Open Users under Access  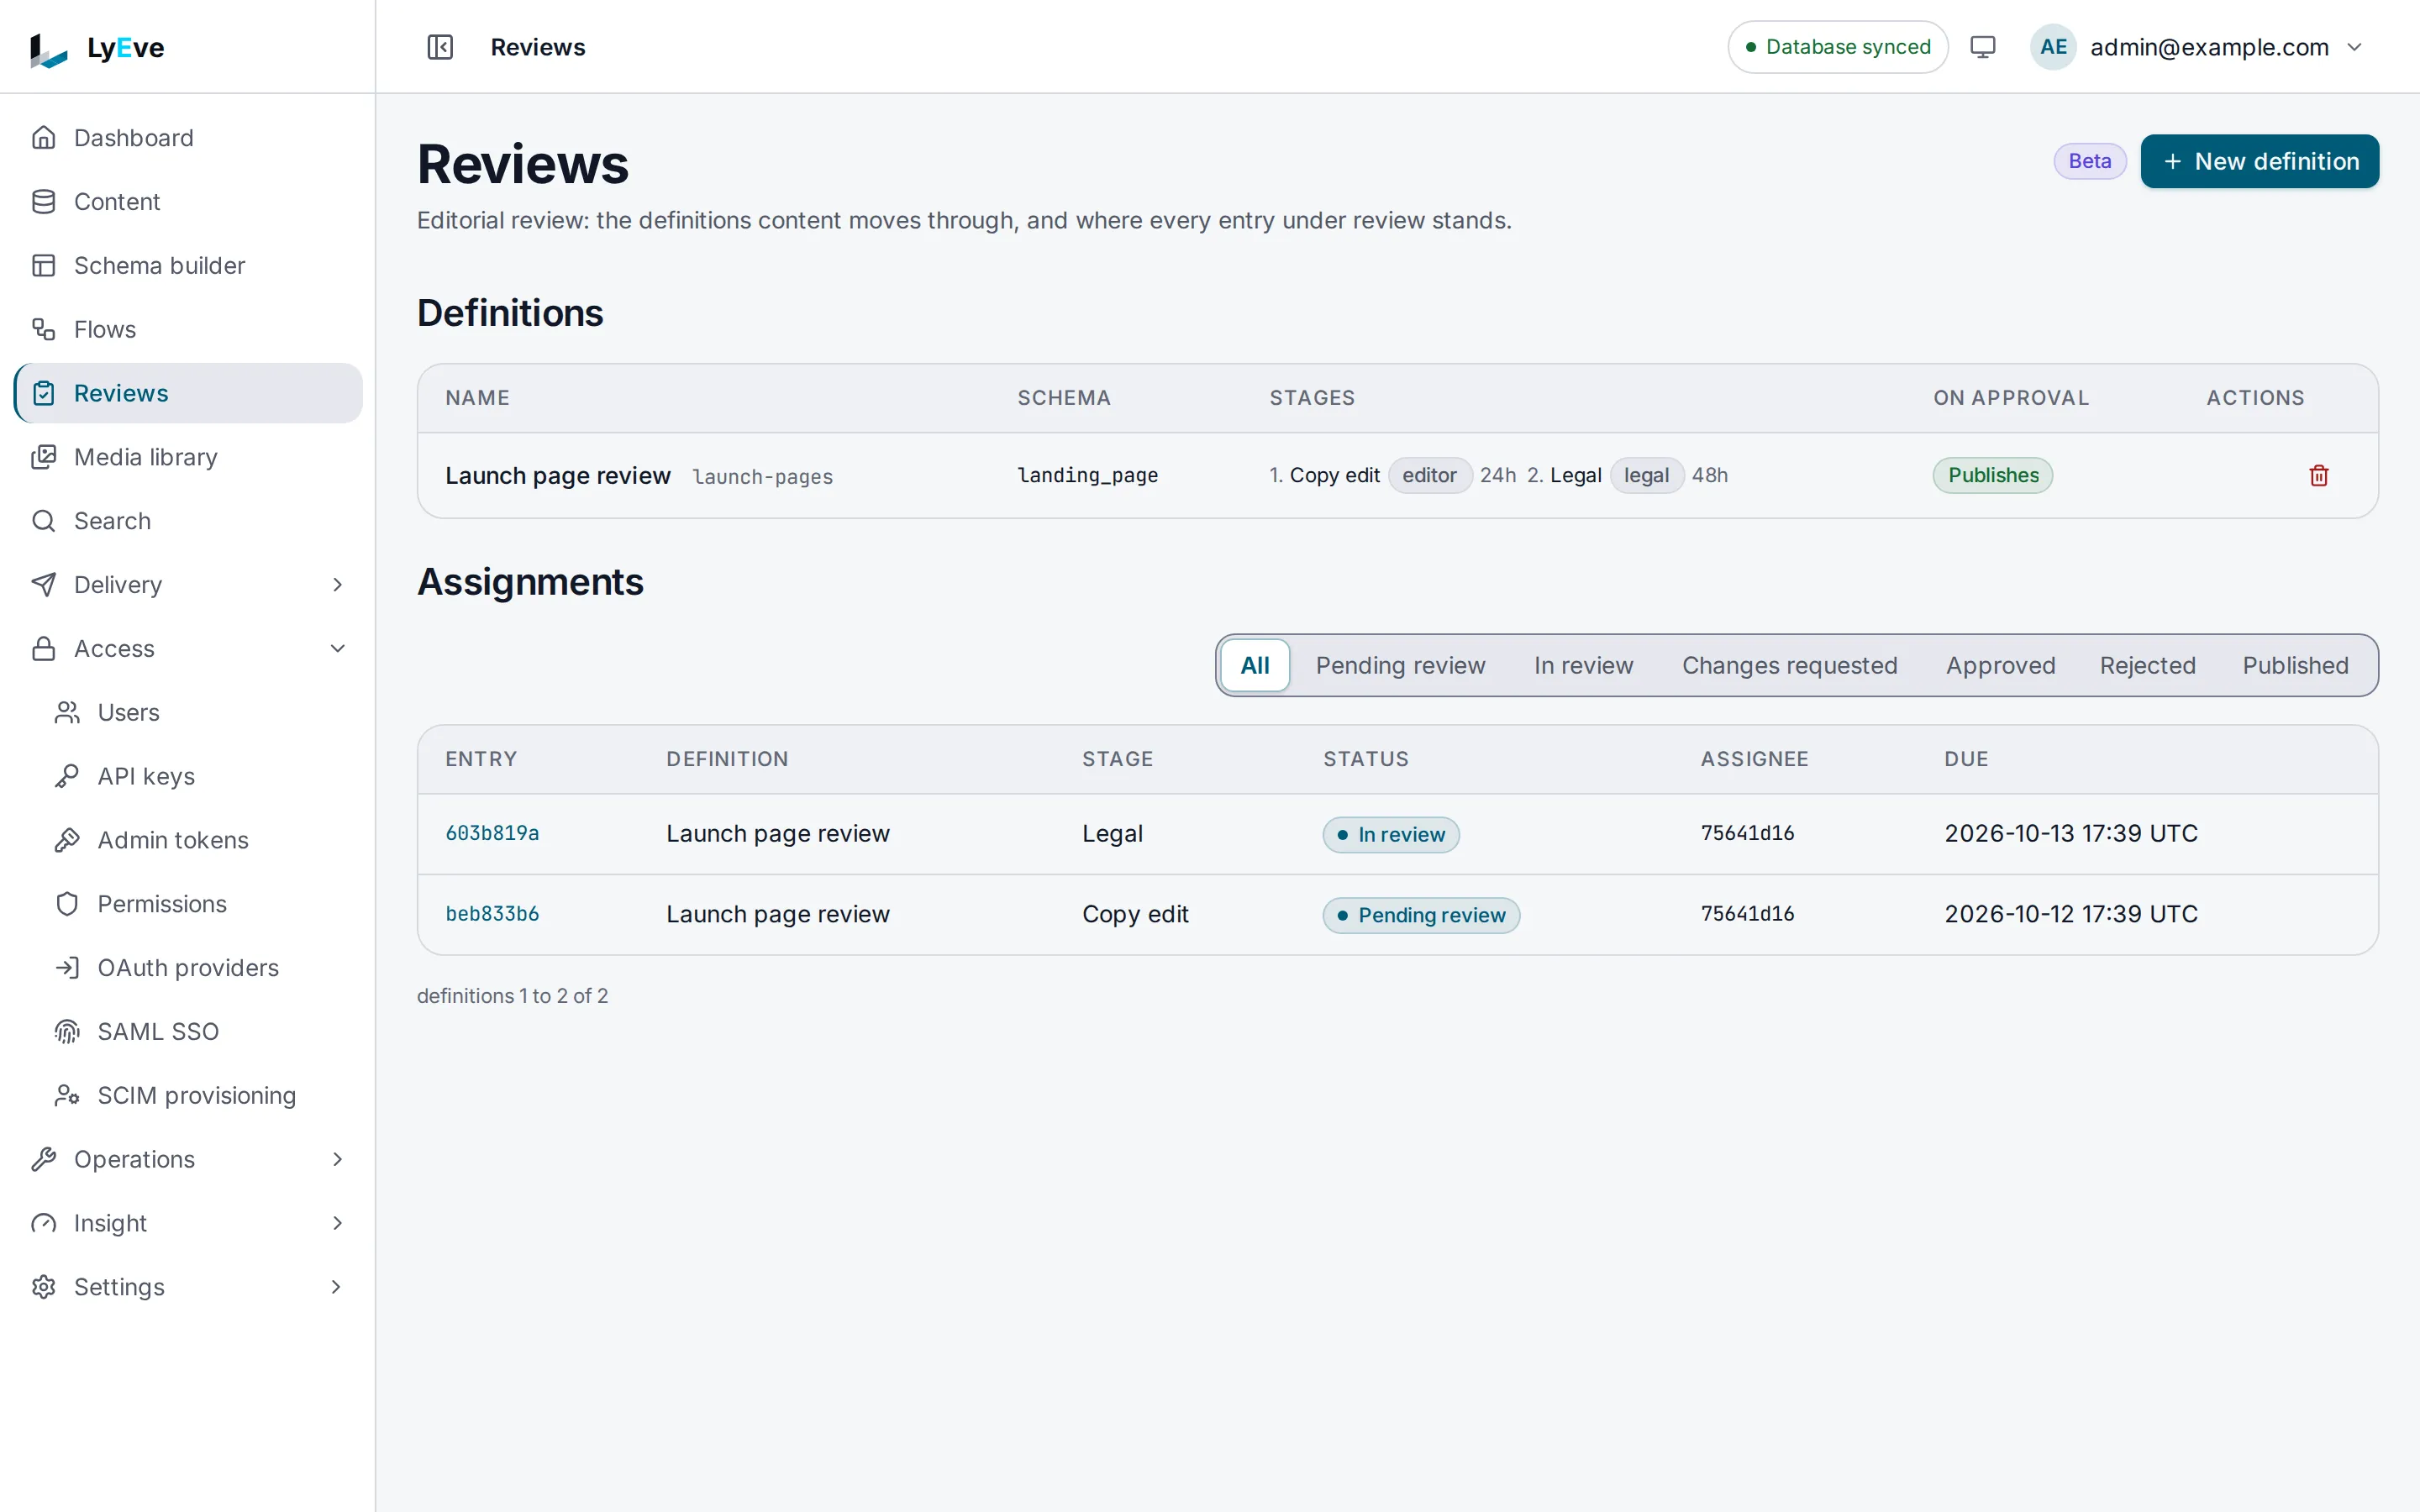[x=200, y=713]
